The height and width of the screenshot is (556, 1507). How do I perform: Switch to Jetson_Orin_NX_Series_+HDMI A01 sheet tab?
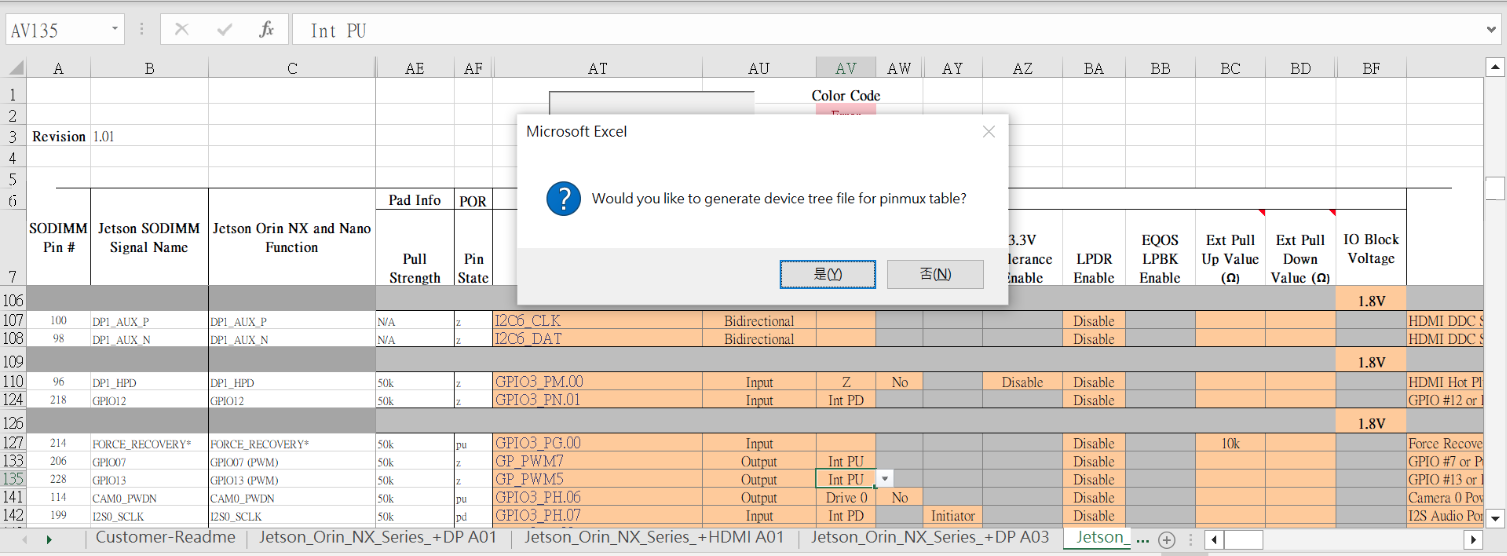(654, 538)
